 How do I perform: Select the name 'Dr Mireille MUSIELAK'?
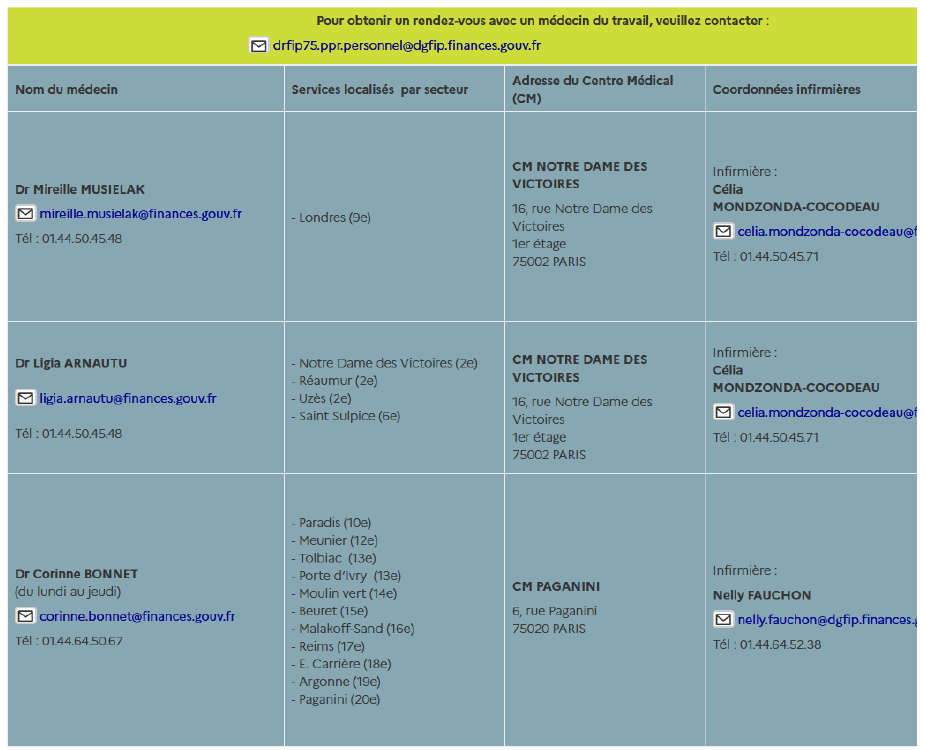[80, 189]
